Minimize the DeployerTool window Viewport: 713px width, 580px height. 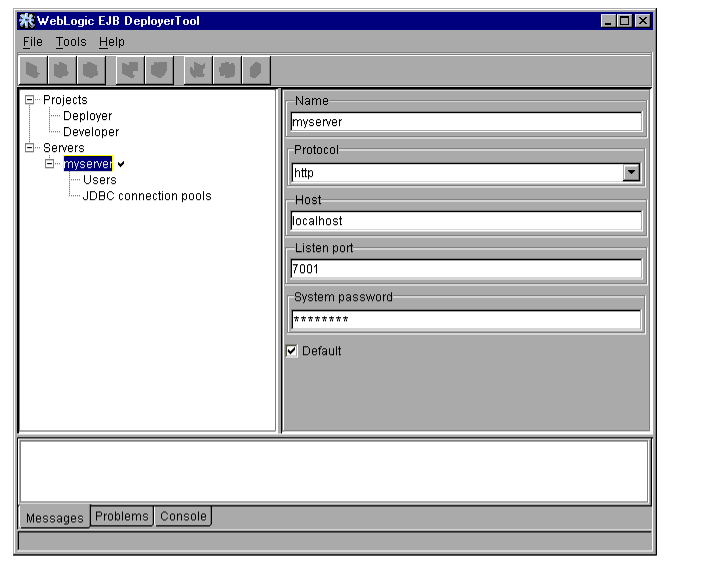coord(608,21)
